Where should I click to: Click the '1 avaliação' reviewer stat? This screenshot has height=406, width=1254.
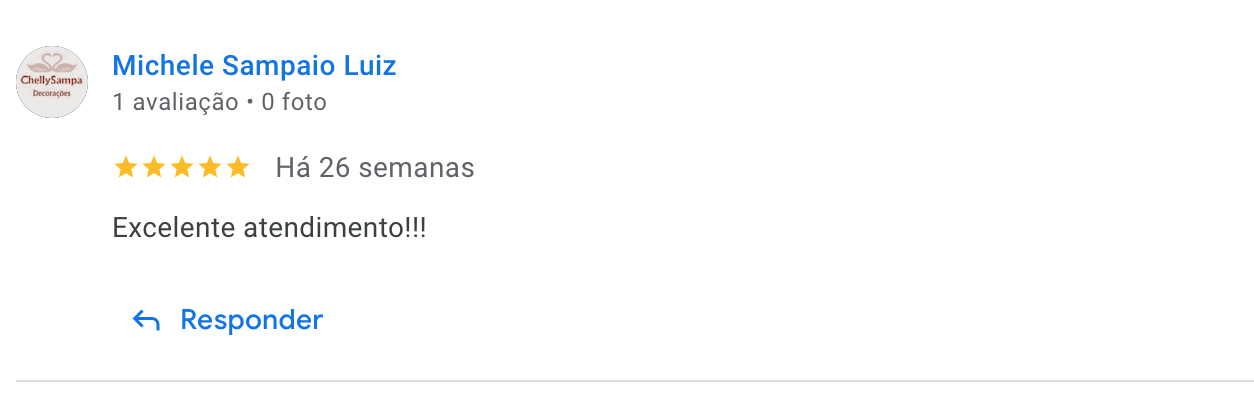[175, 102]
